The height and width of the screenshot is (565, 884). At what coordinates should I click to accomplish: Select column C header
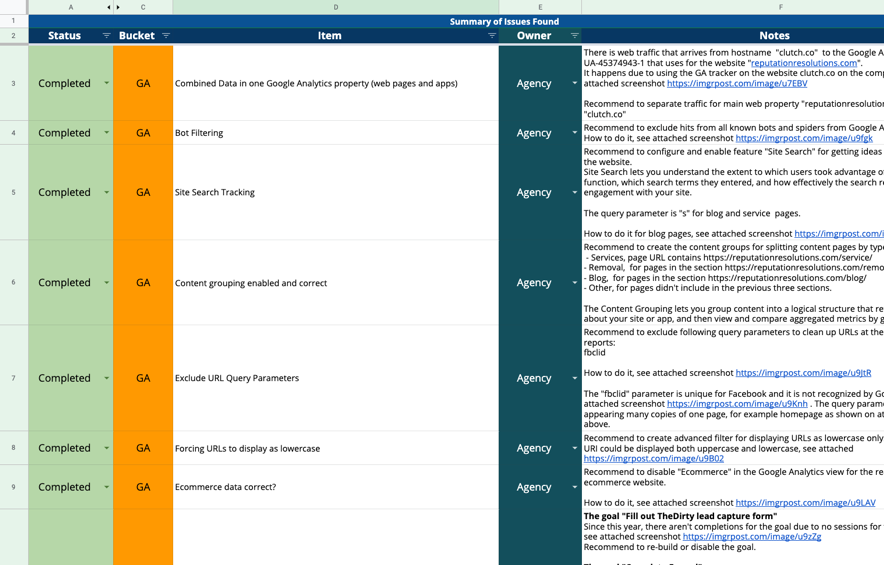[x=143, y=7]
